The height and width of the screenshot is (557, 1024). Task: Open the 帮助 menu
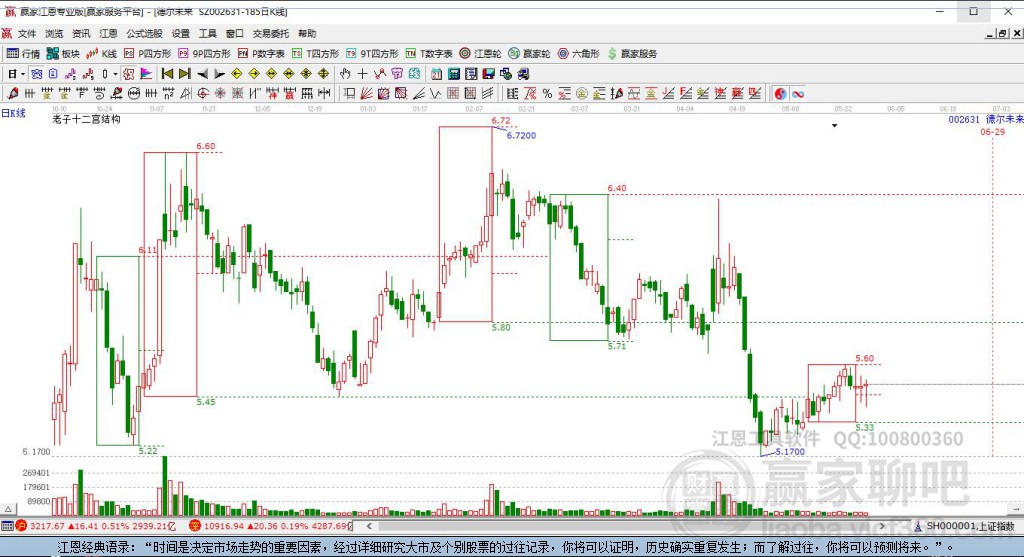[x=306, y=33]
